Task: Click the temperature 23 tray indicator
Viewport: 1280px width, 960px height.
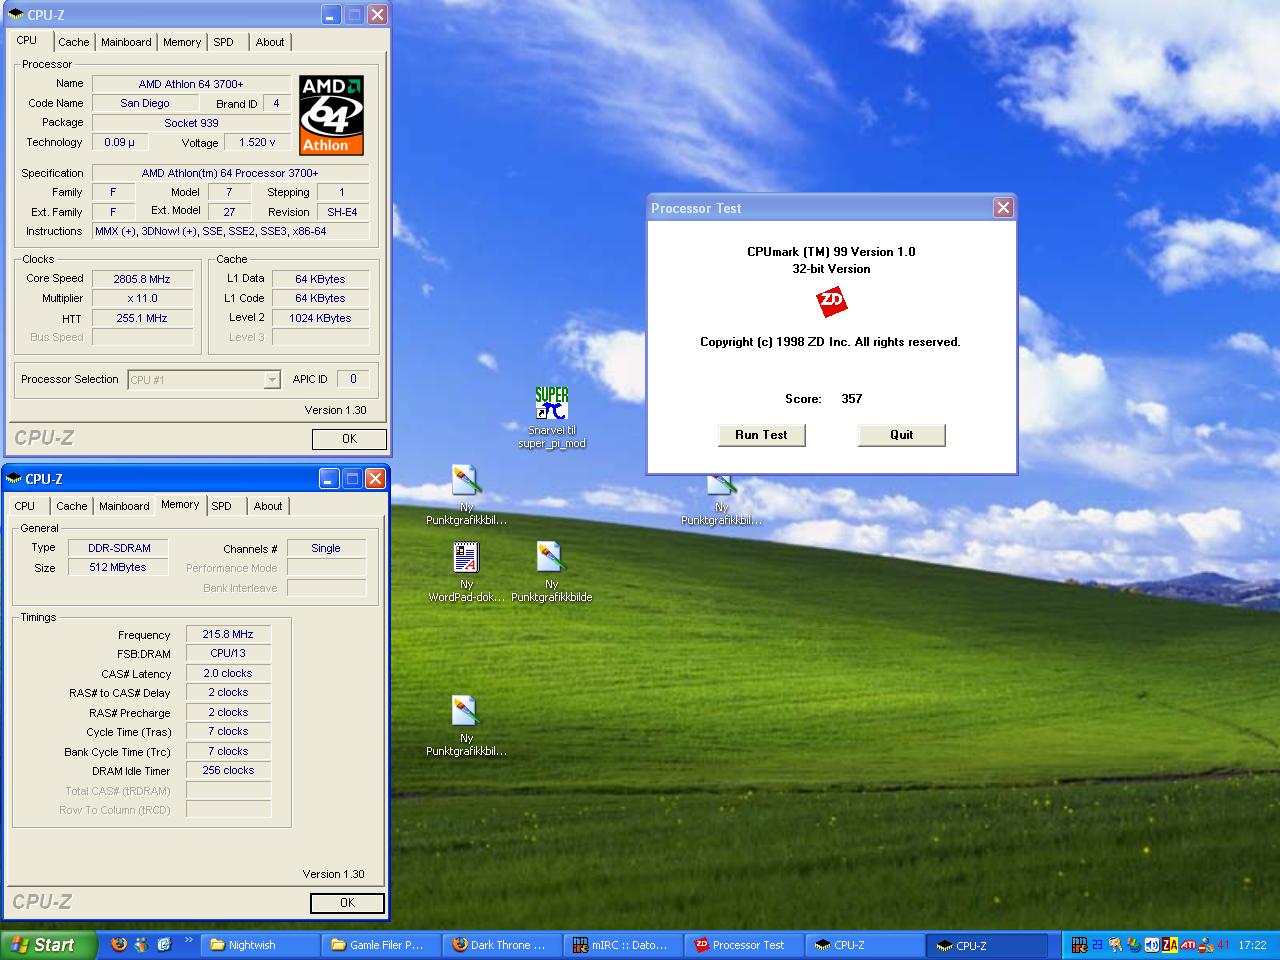Action: [x=1097, y=945]
